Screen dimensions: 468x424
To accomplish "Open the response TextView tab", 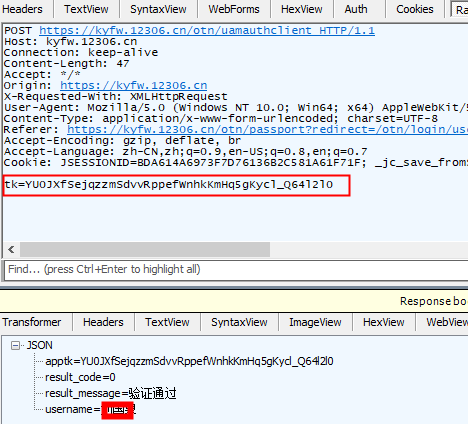I will (x=167, y=322).
